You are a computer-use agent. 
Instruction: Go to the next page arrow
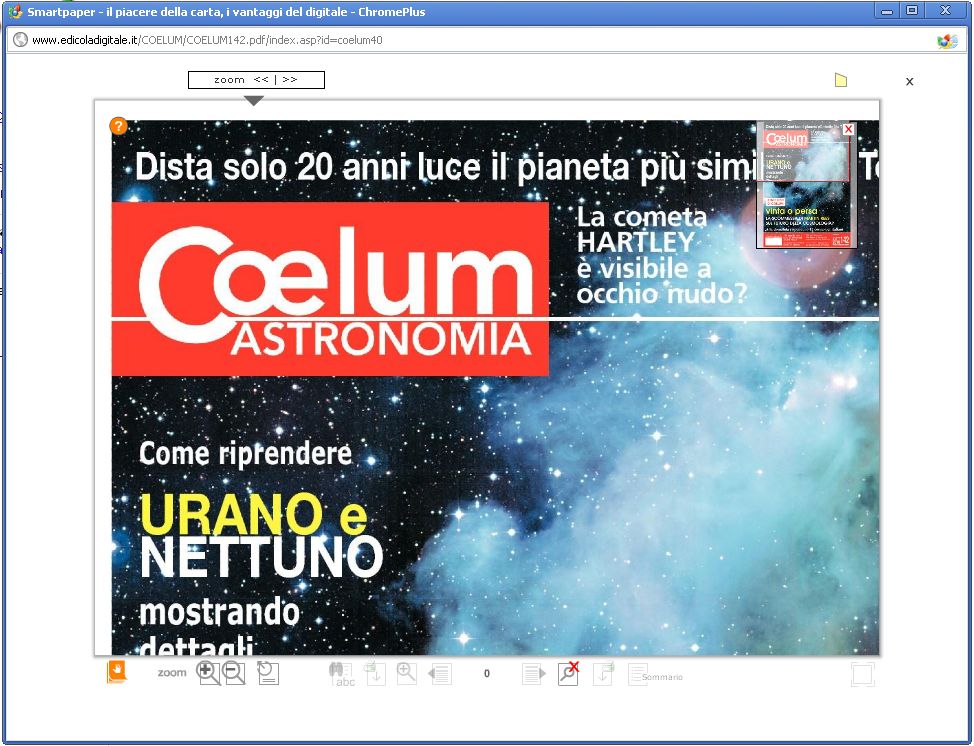534,674
